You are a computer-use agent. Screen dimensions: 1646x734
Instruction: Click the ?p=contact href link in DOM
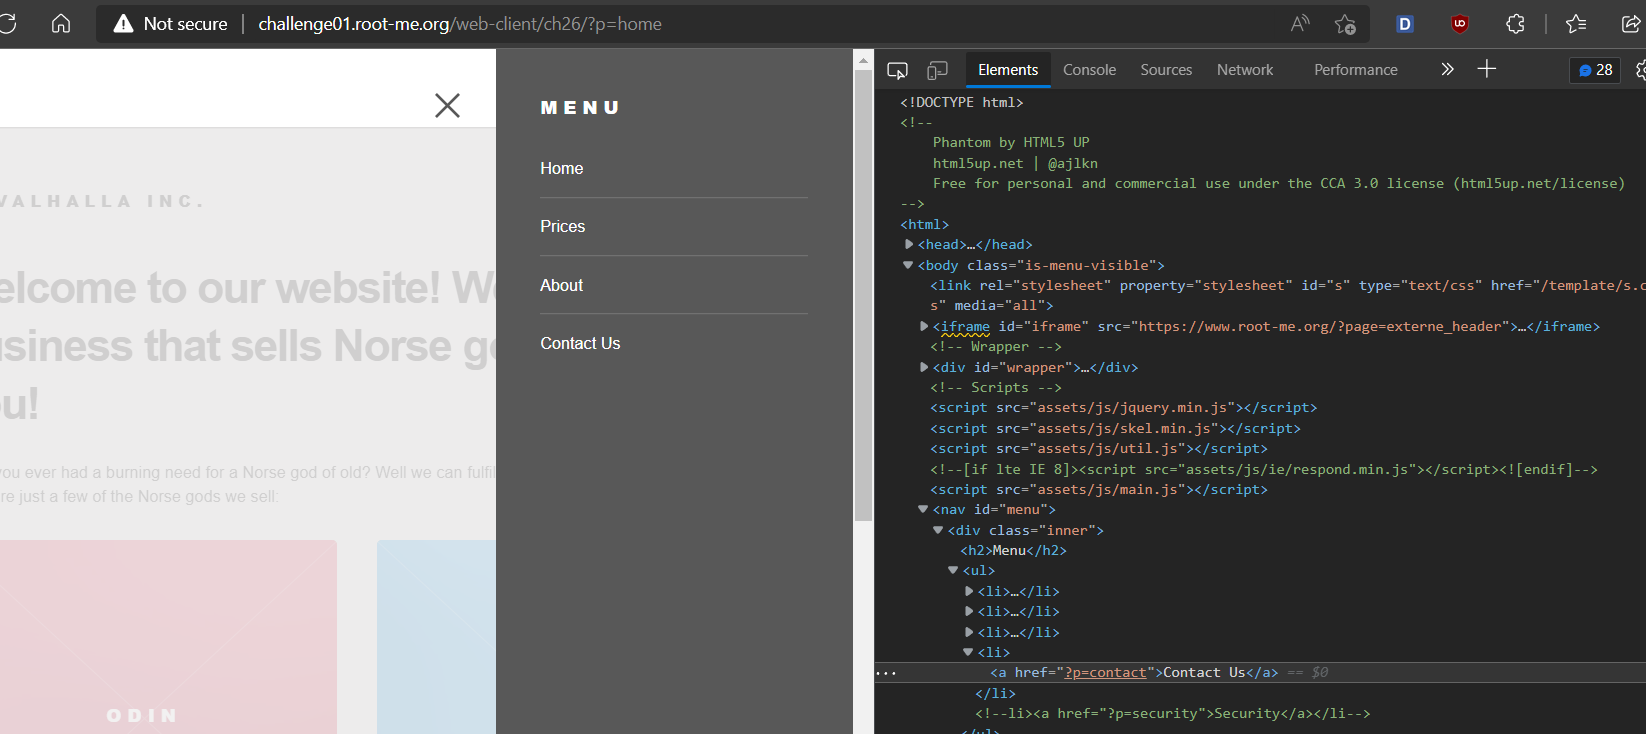[1106, 672]
